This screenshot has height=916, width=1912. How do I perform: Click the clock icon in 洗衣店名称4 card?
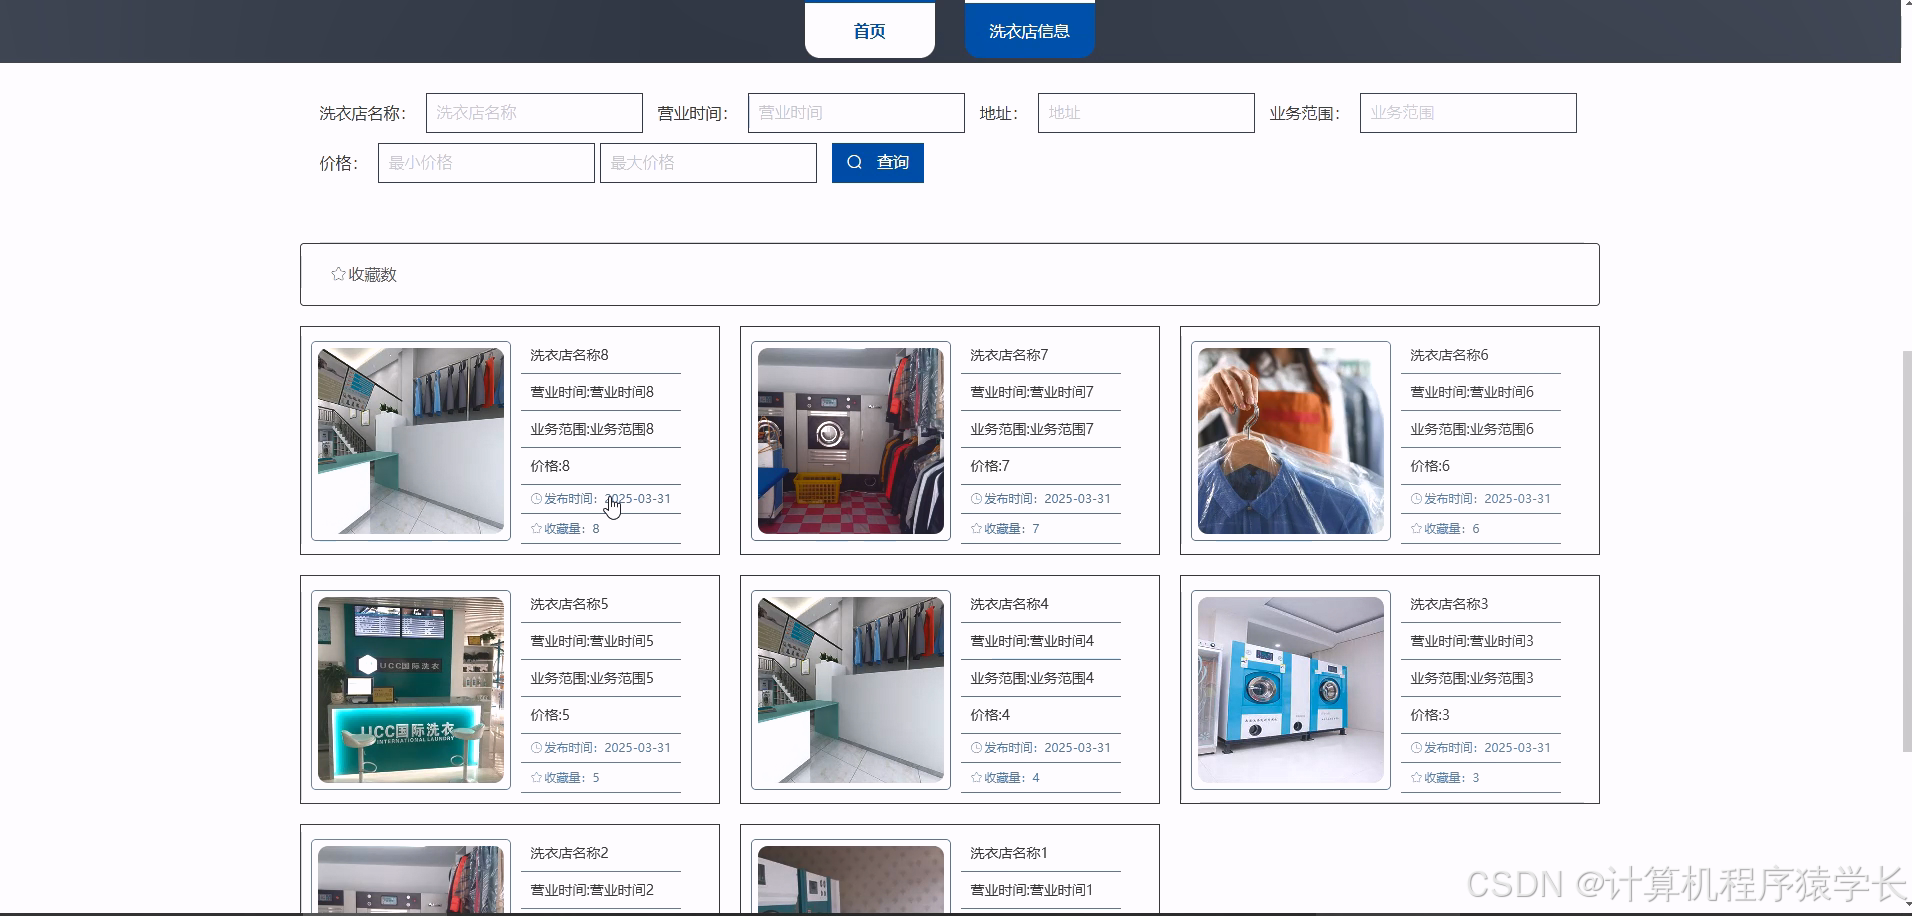[x=976, y=747]
